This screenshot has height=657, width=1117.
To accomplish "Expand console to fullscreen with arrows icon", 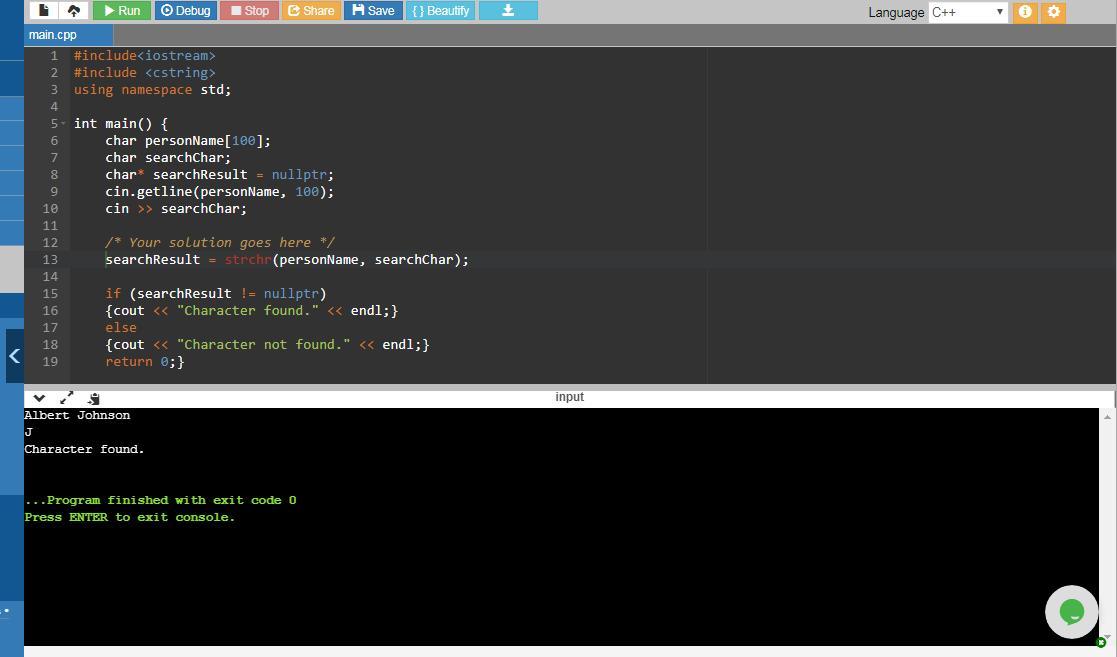I will tap(67, 397).
